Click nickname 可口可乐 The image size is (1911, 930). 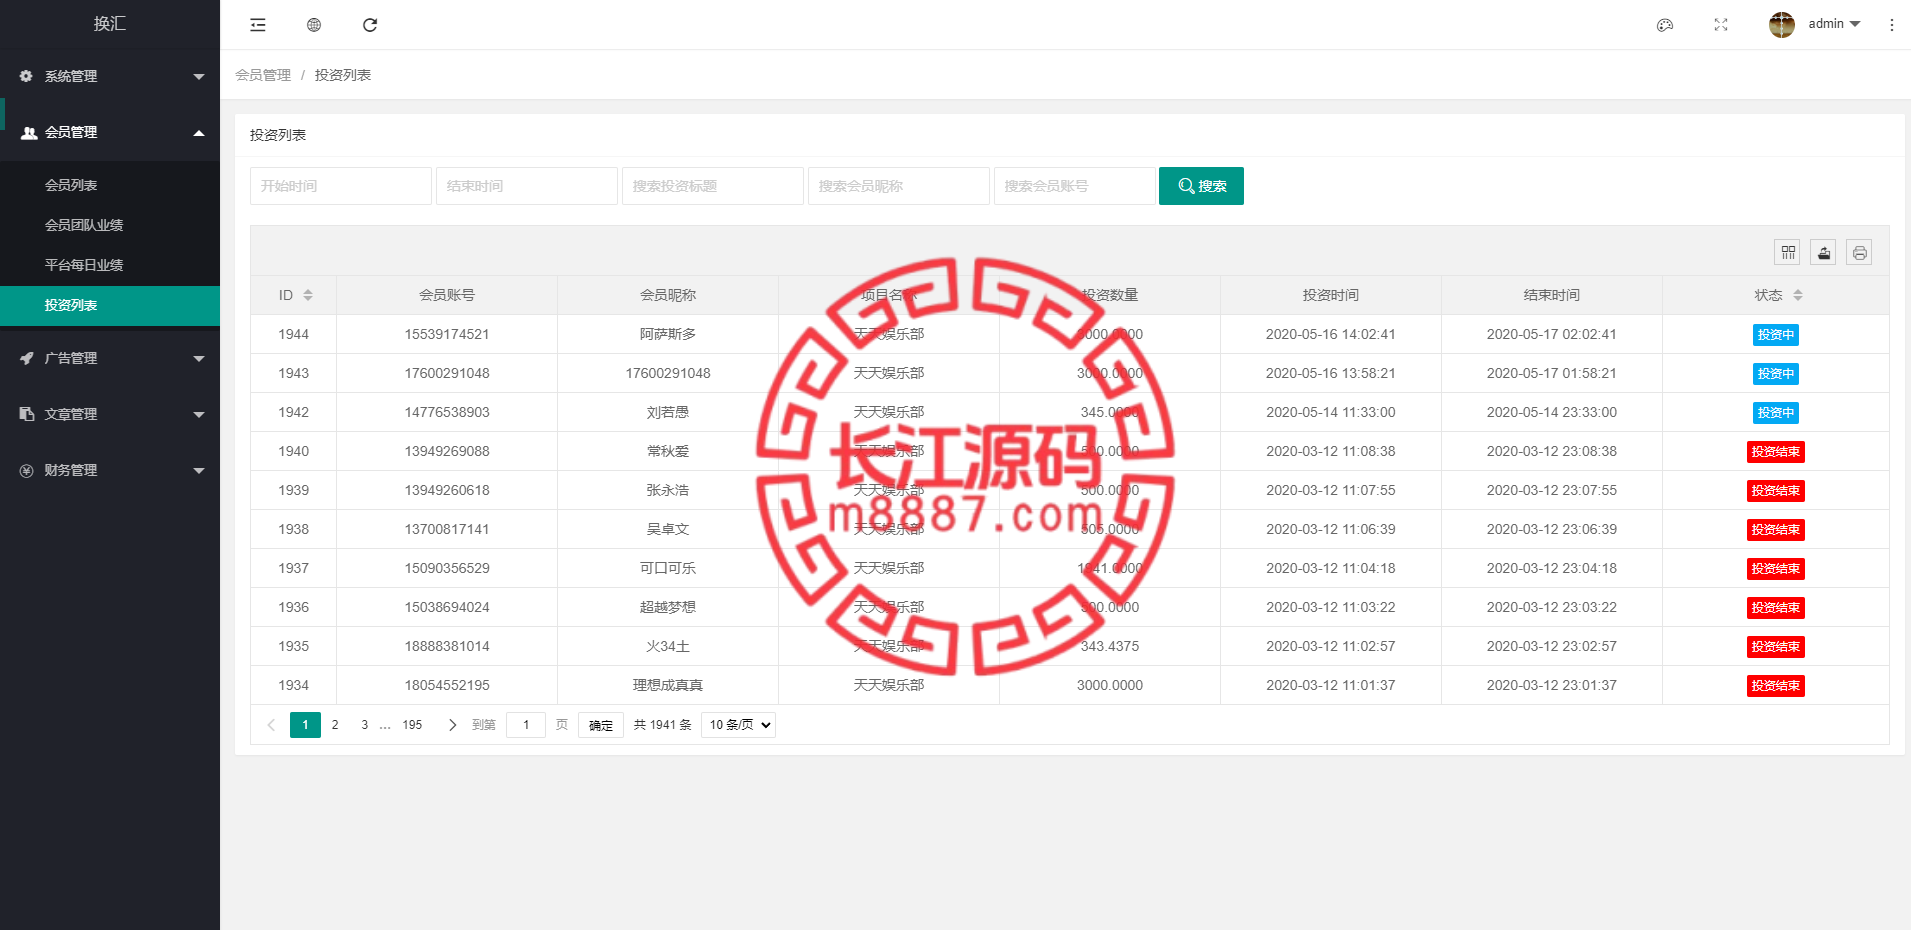click(x=668, y=568)
